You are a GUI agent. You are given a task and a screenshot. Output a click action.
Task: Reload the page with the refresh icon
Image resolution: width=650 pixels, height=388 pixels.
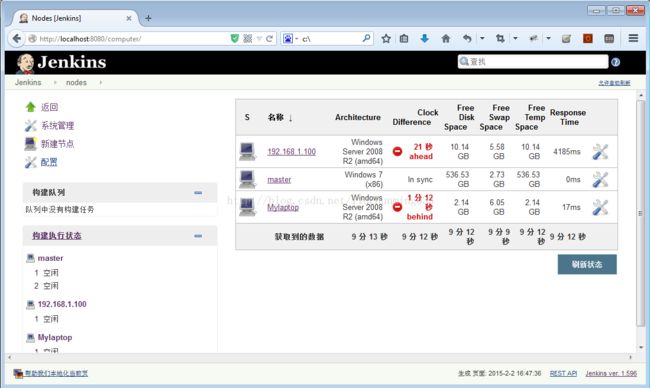(269, 39)
